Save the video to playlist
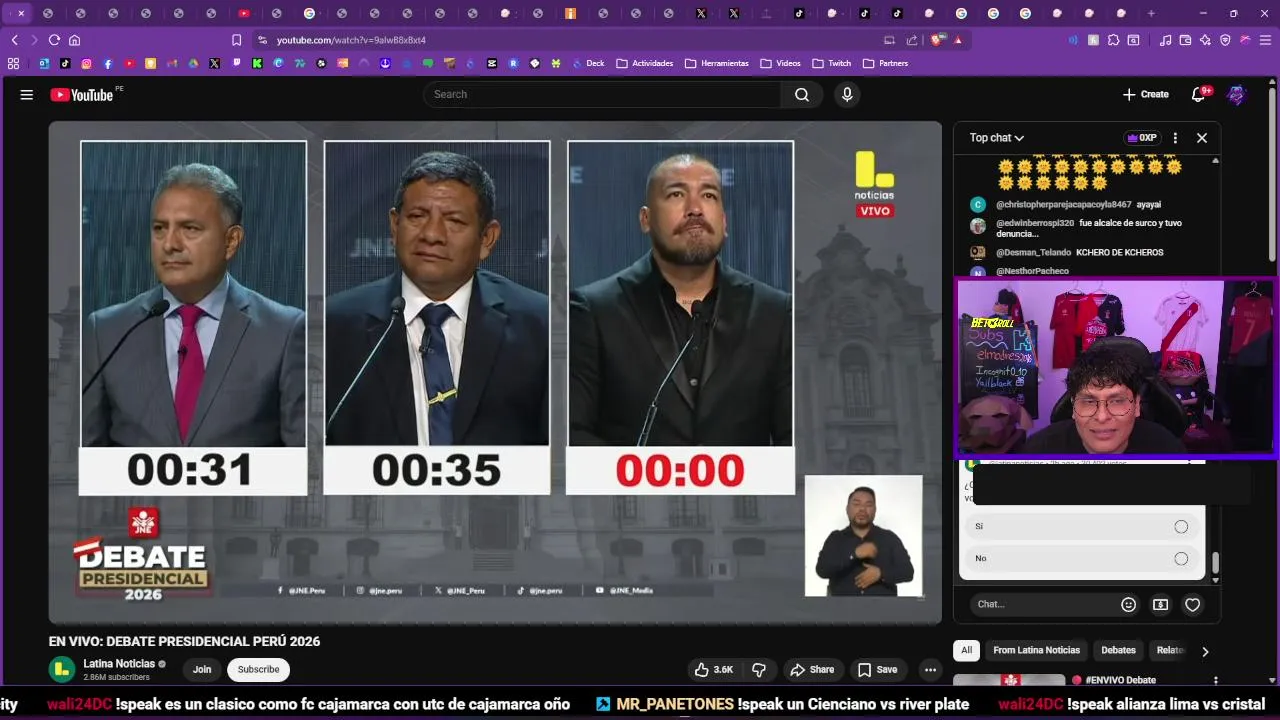This screenshot has width=1280, height=720. coord(877,669)
